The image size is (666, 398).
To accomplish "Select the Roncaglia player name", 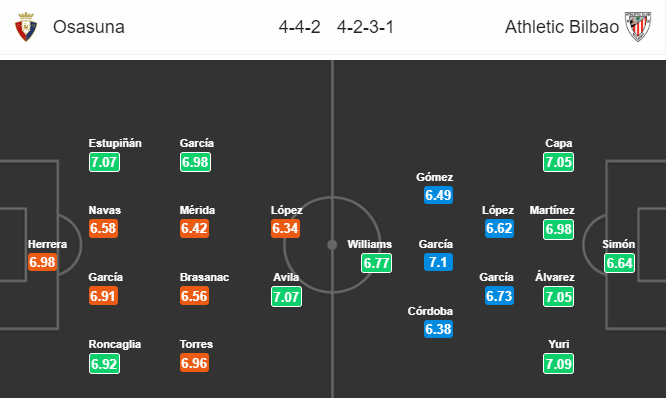I will (115, 344).
